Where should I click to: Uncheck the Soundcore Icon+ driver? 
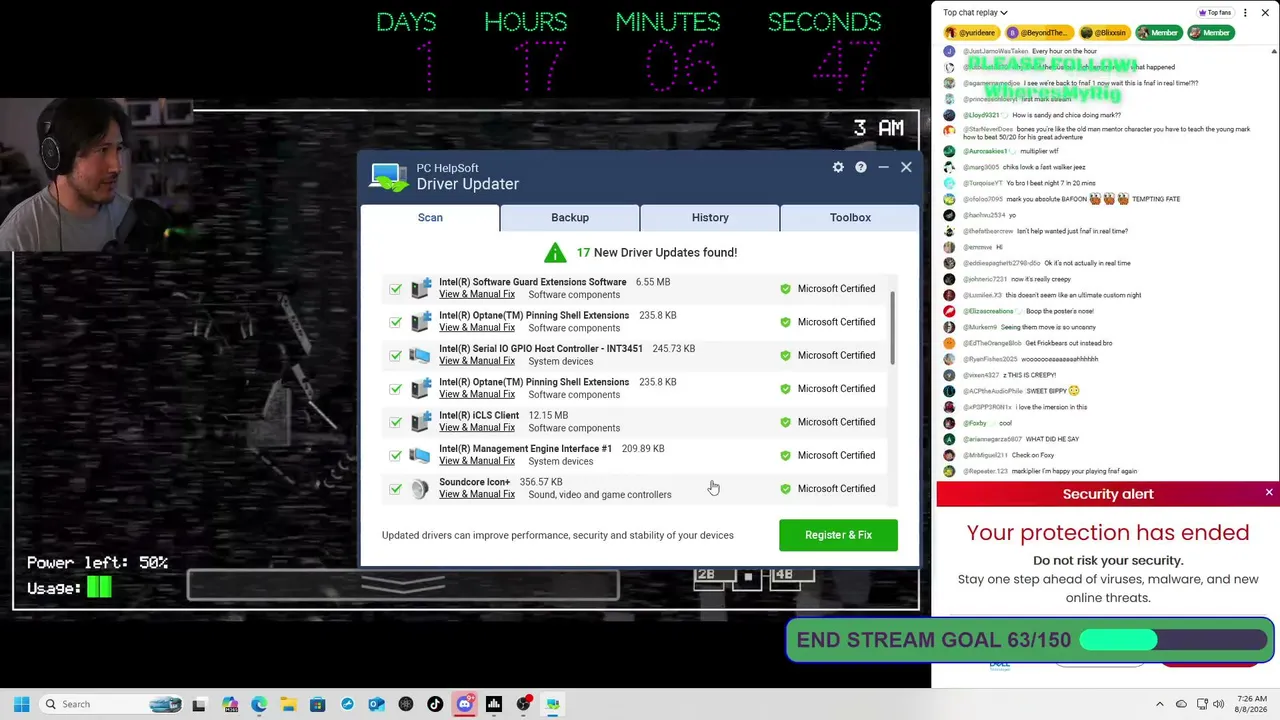(396, 489)
